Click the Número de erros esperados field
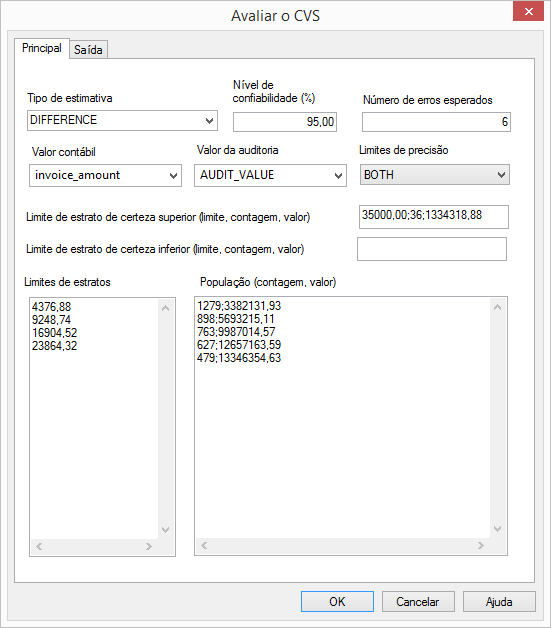The width and height of the screenshot is (551, 628). (436, 122)
